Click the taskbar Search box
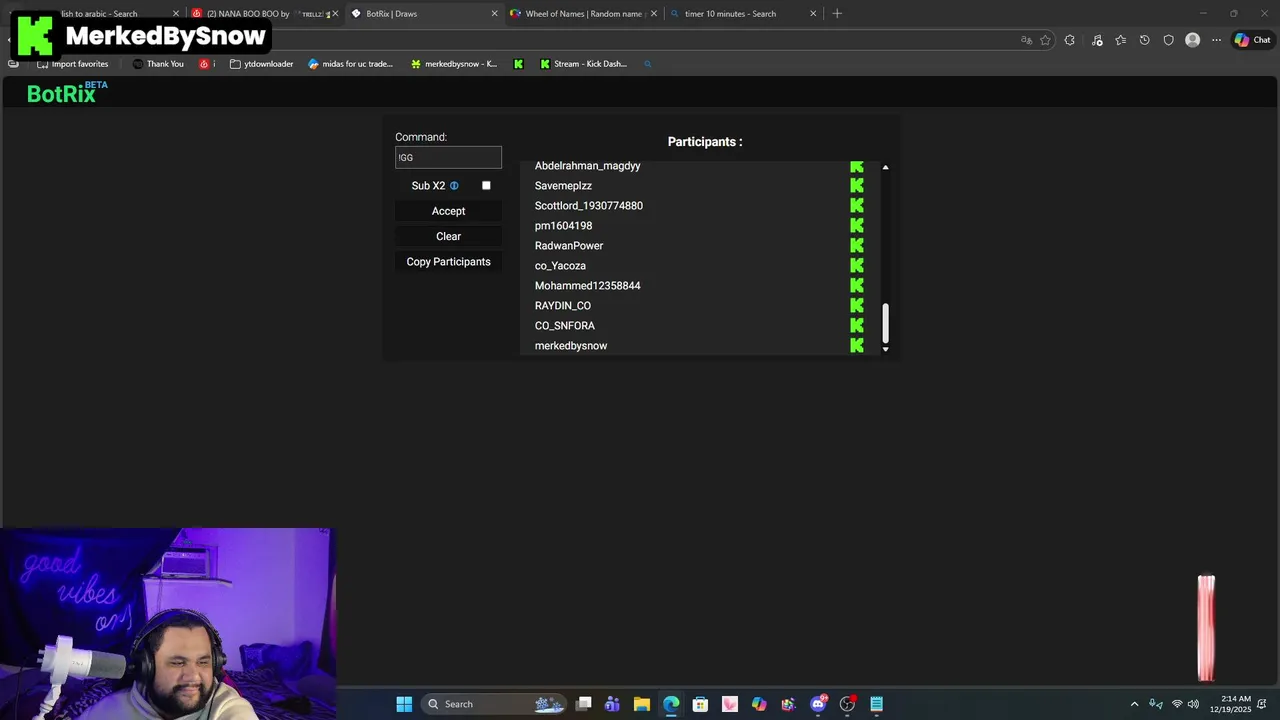 493,704
